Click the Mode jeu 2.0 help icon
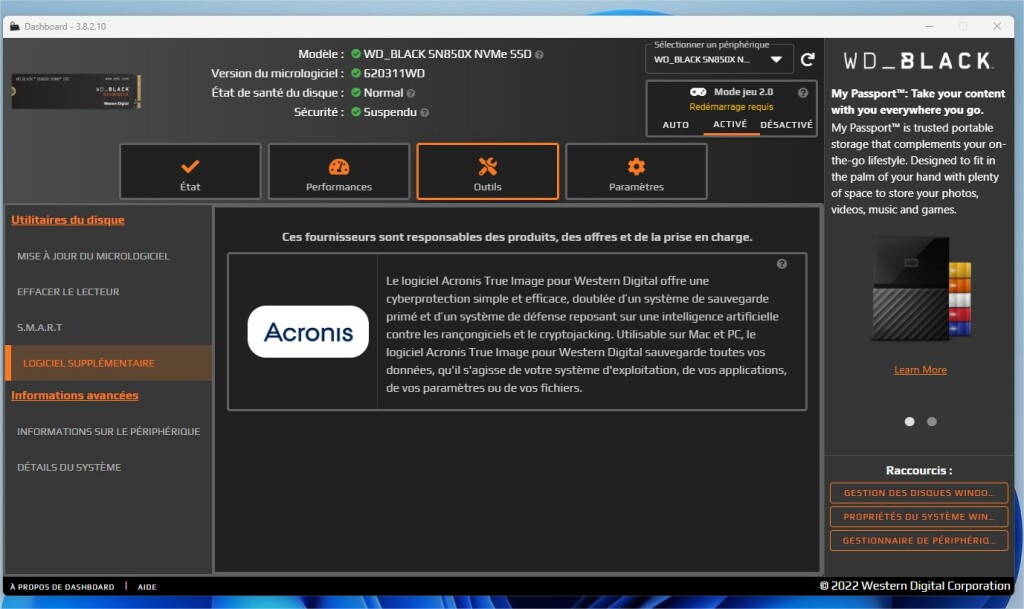The image size is (1024, 609). [803, 93]
